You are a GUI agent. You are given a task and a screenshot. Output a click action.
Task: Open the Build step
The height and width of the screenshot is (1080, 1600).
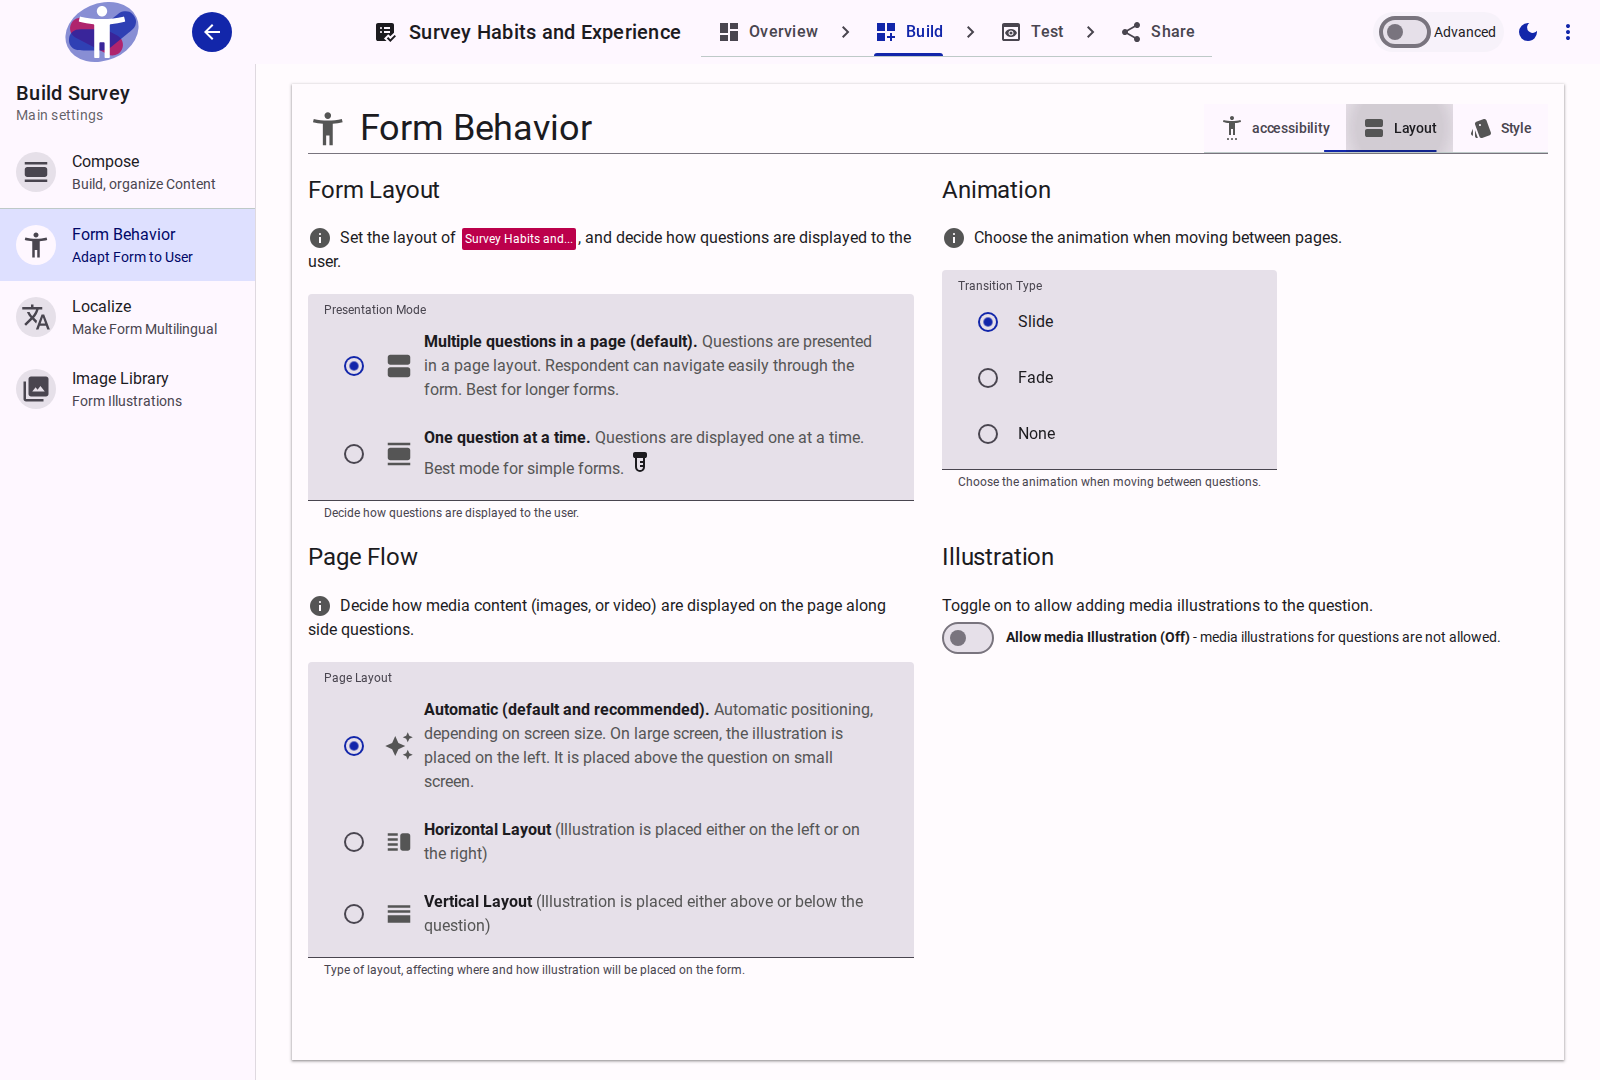(909, 32)
